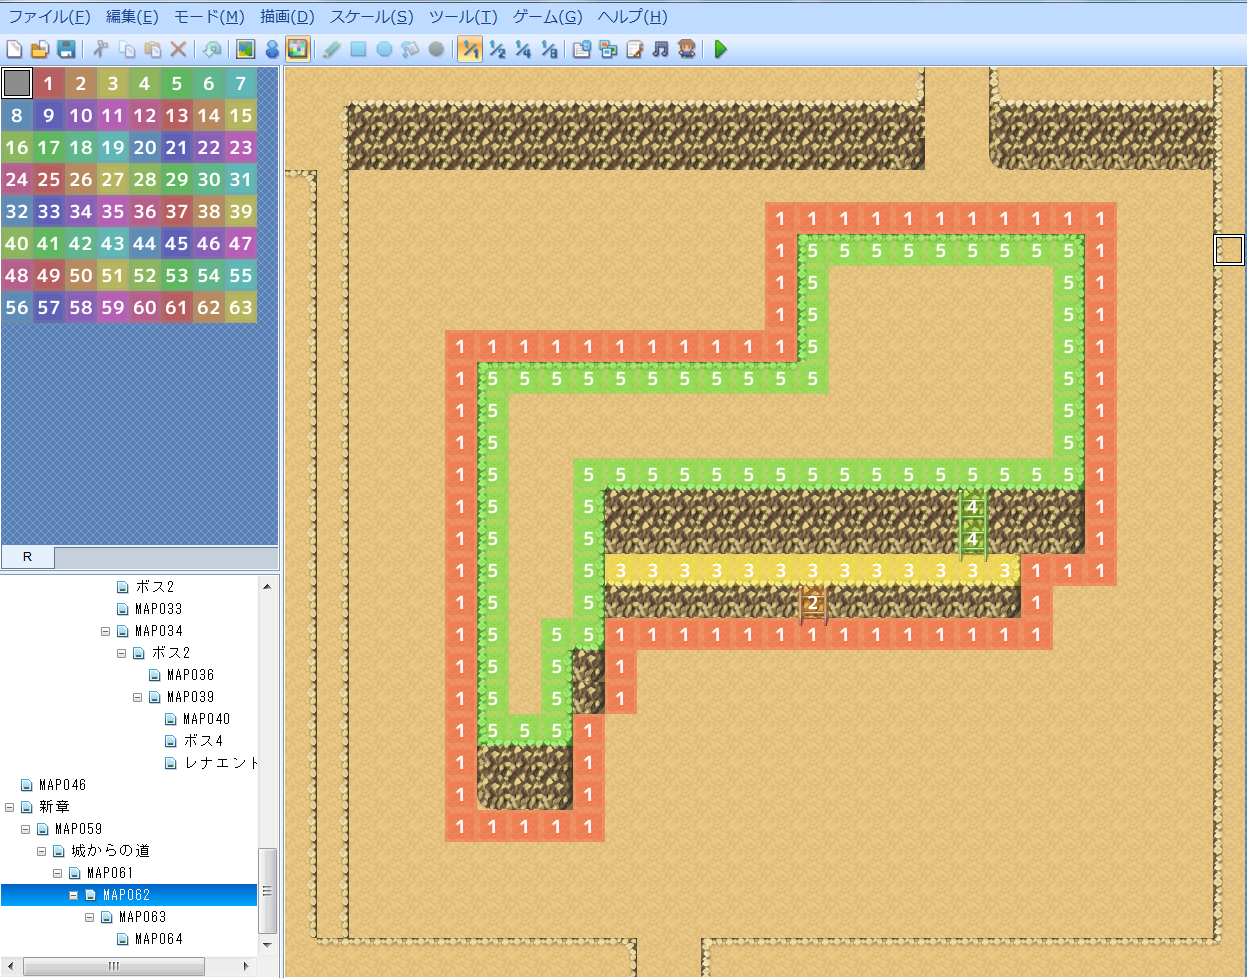Open the モード(M) menu
This screenshot has width=1247, height=978.
tap(209, 17)
